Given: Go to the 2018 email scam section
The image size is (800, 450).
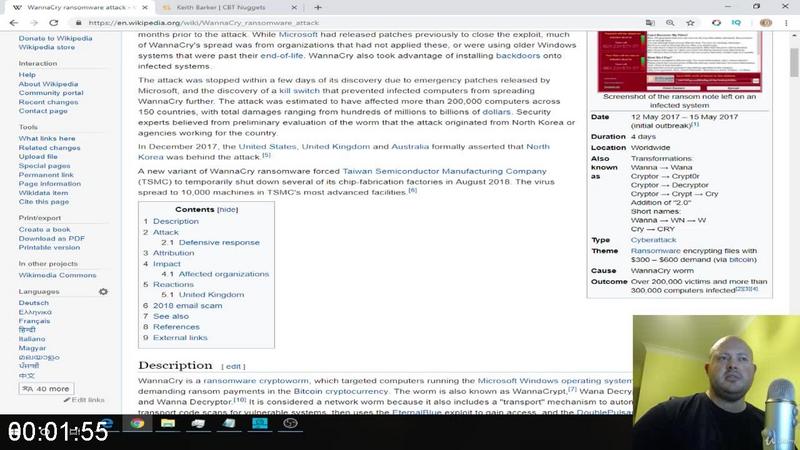Looking at the screenshot, I should point(187,306).
